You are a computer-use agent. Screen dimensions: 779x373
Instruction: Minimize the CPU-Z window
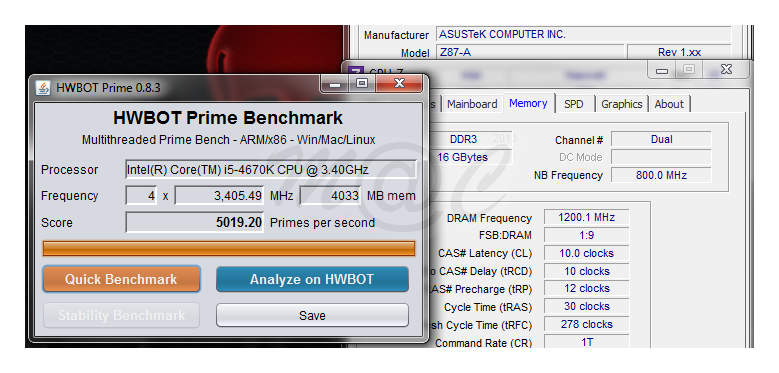tap(662, 71)
